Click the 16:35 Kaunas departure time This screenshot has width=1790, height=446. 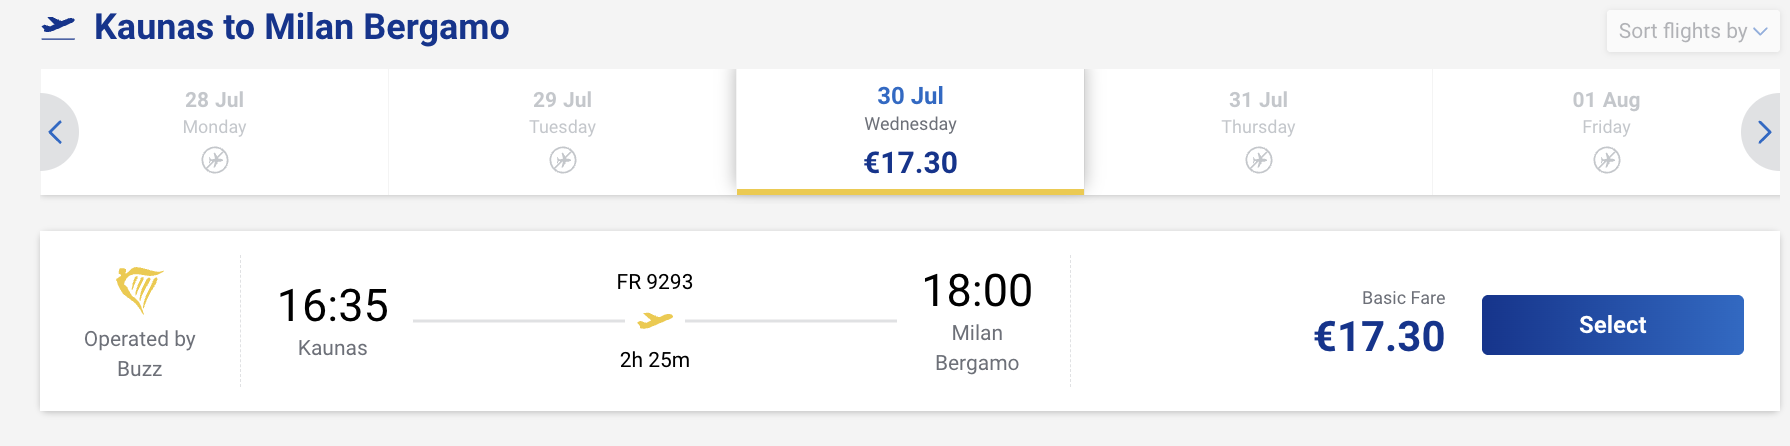333,306
